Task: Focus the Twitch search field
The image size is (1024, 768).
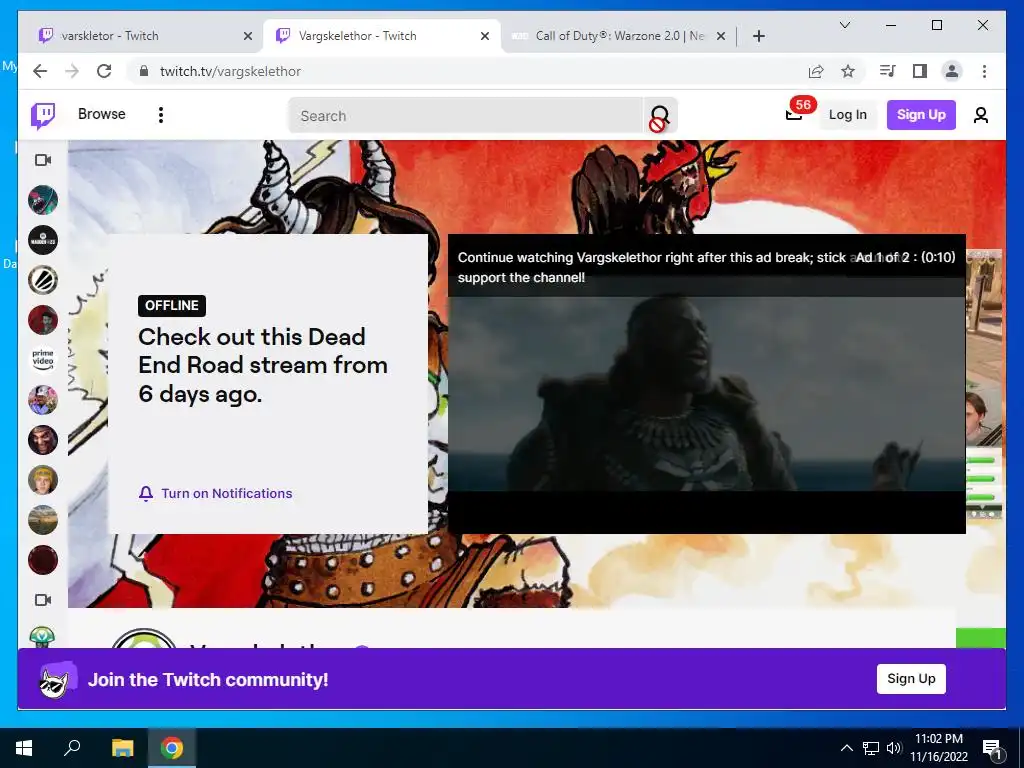Action: (x=465, y=116)
